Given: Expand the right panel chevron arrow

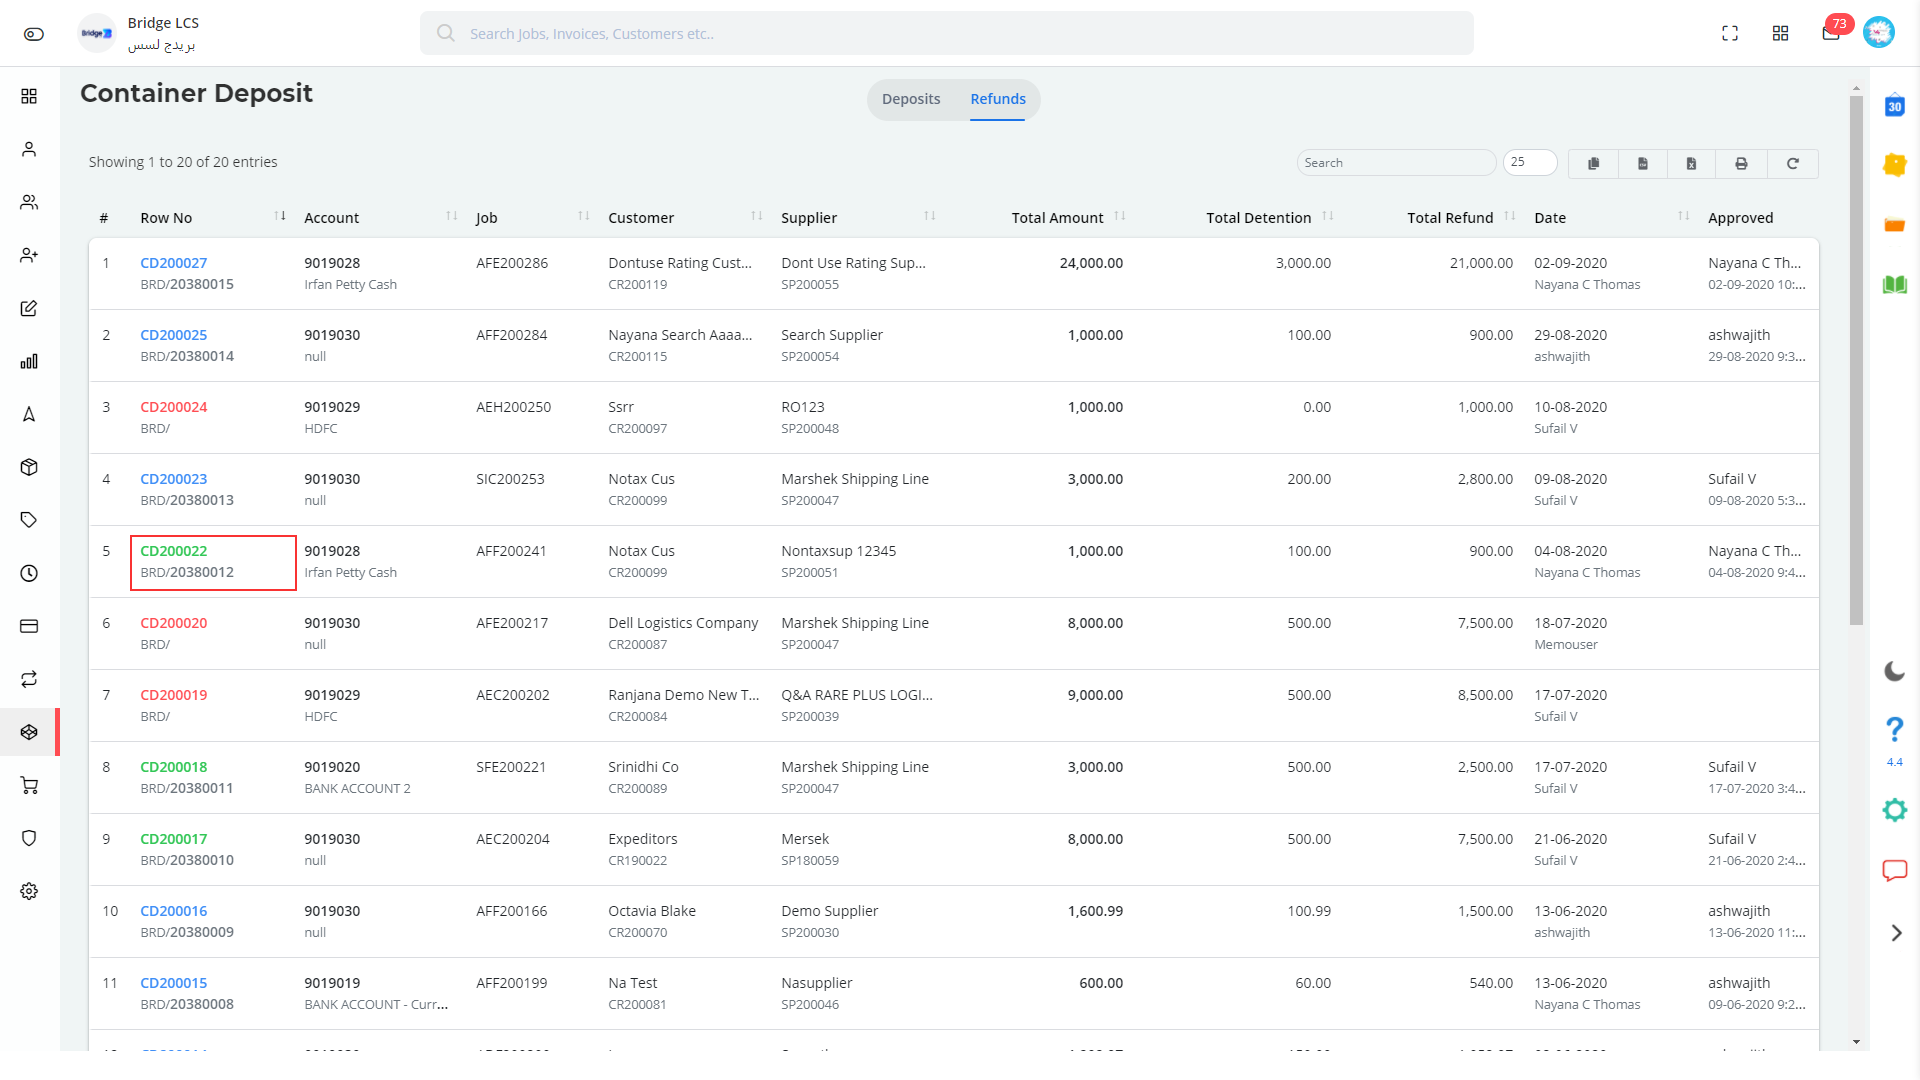Looking at the screenshot, I should click(x=1896, y=933).
